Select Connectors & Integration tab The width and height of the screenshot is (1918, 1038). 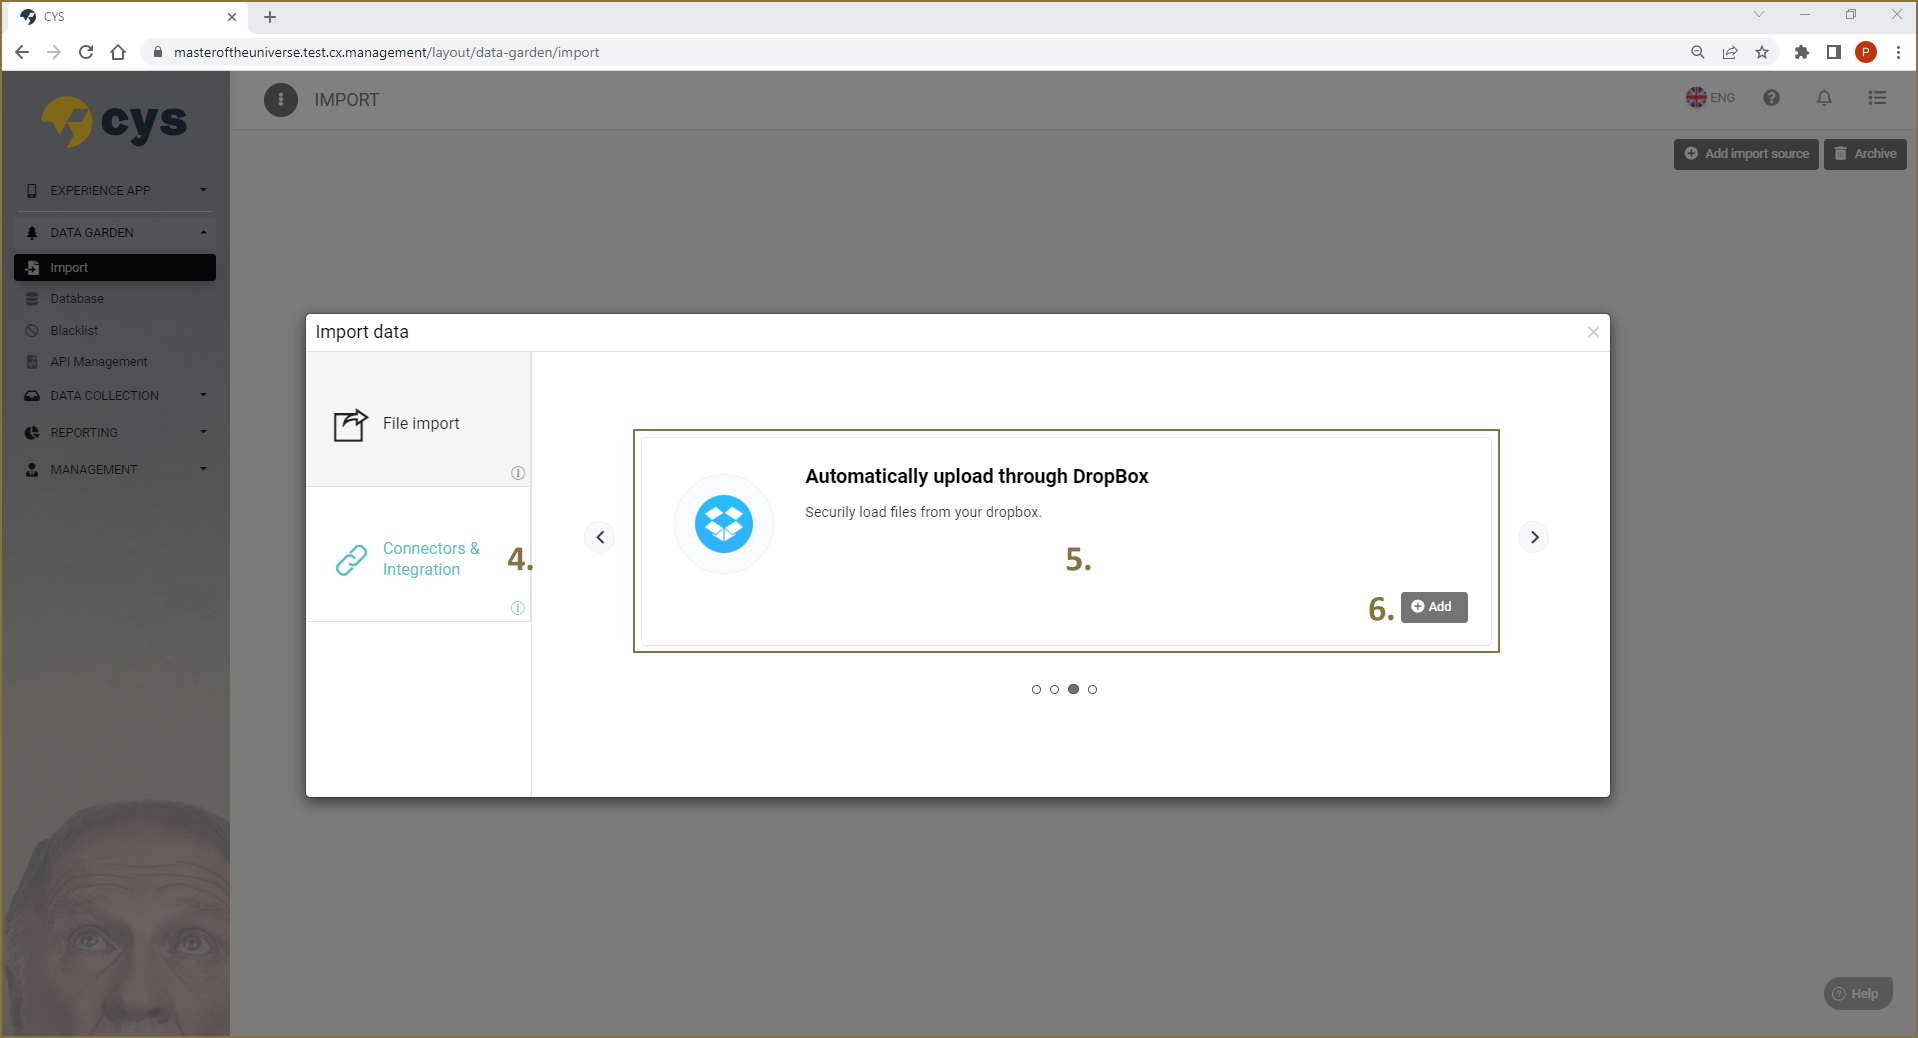coord(418,555)
